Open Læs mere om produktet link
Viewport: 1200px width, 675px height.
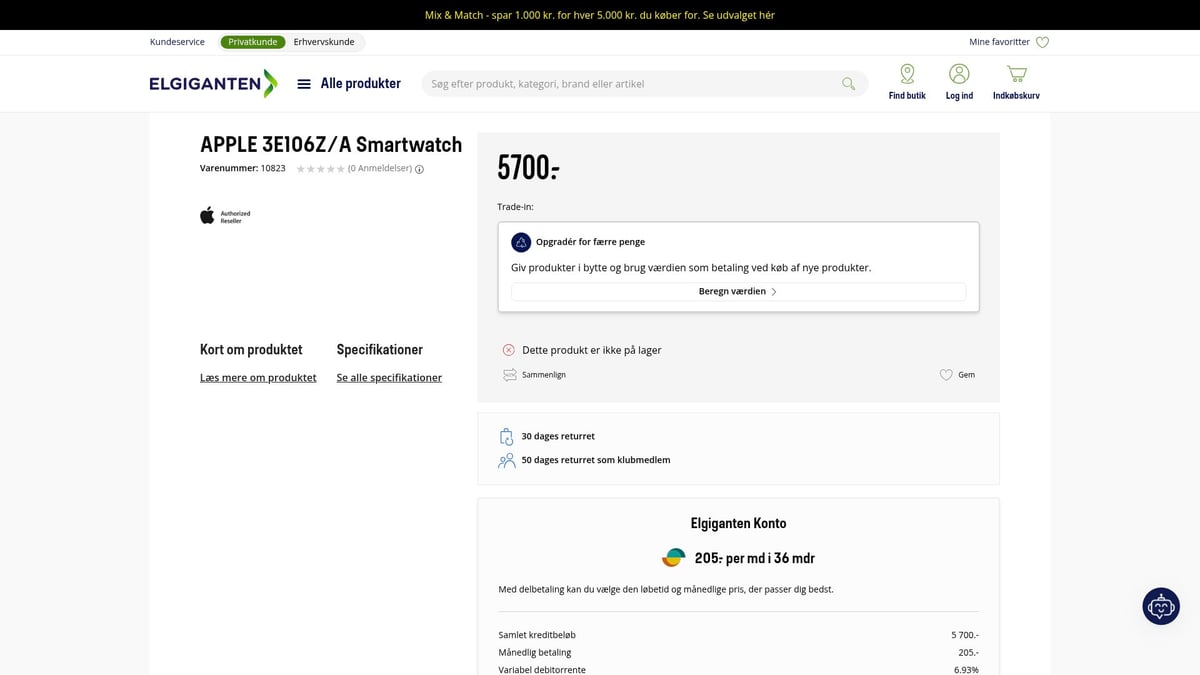pyautogui.click(x=258, y=378)
